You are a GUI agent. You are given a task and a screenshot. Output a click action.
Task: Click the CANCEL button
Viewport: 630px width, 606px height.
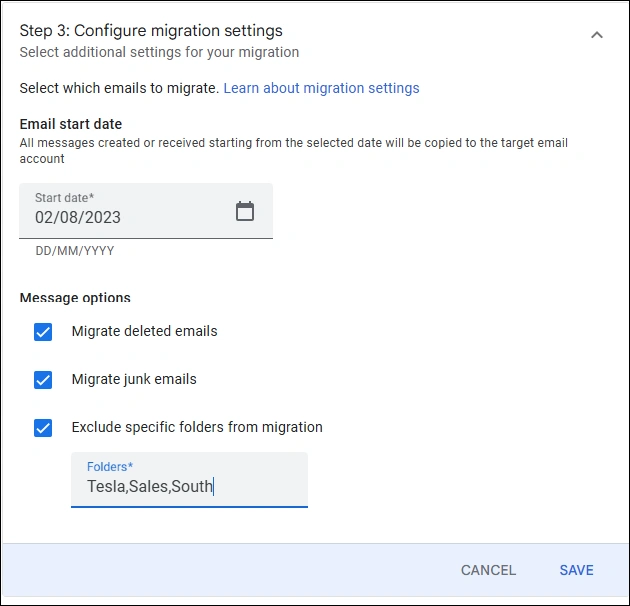[488, 570]
